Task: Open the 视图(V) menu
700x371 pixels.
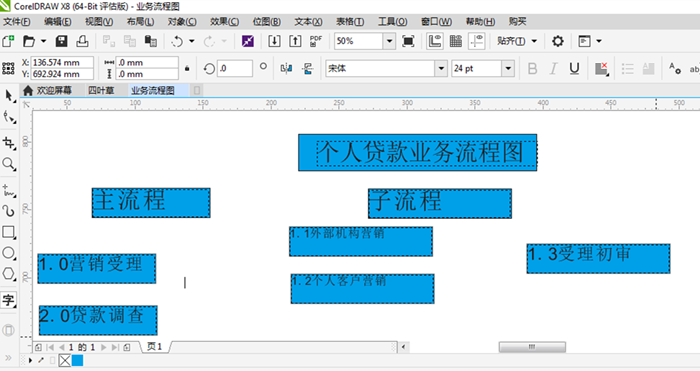Action: click(99, 21)
